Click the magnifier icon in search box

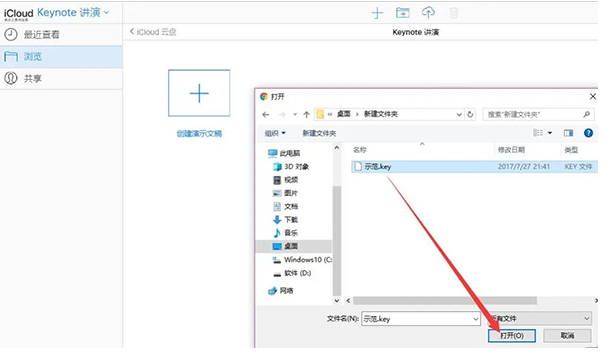586,115
